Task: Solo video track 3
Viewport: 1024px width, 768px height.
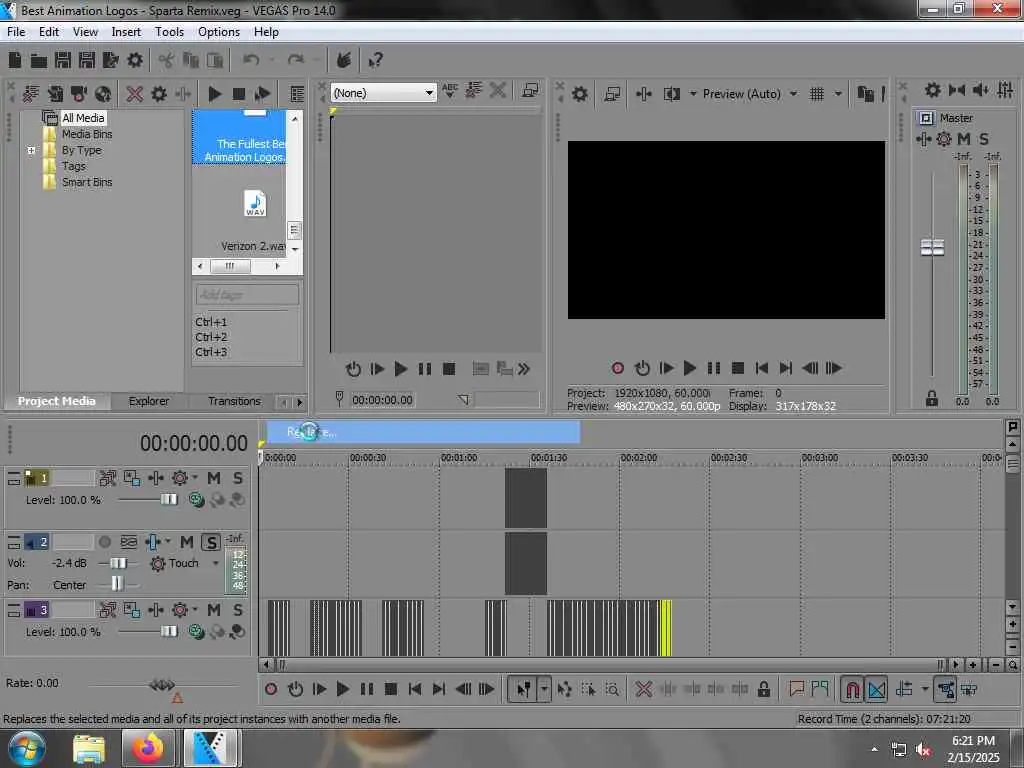Action: (238, 611)
